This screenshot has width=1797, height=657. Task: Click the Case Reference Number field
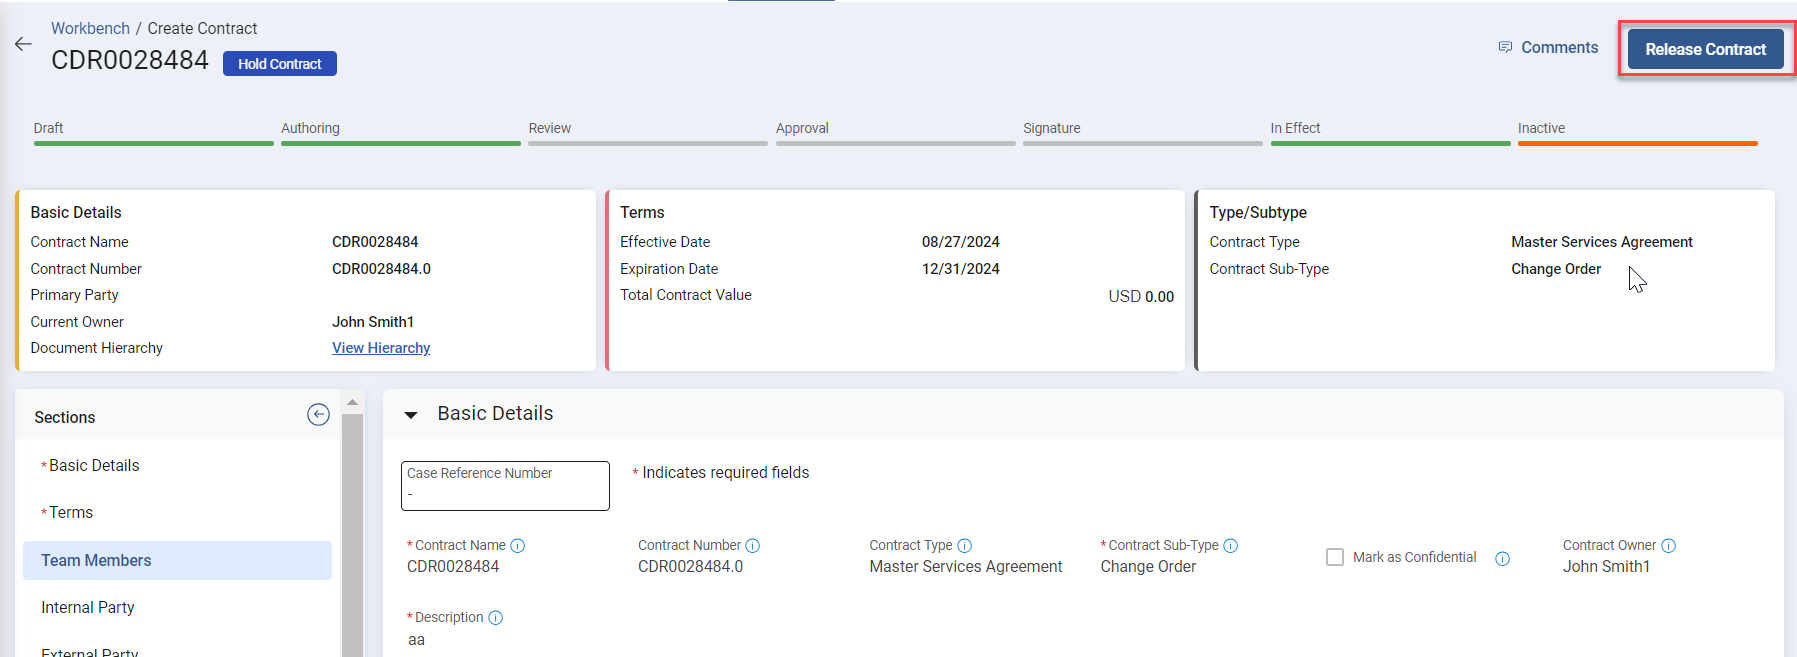[x=505, y=486]
